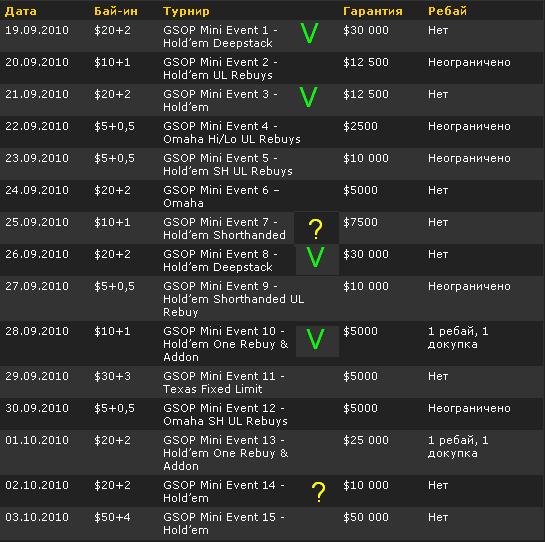
Task: Click the $50 000 guarantee amount
Action: point(366,517)
